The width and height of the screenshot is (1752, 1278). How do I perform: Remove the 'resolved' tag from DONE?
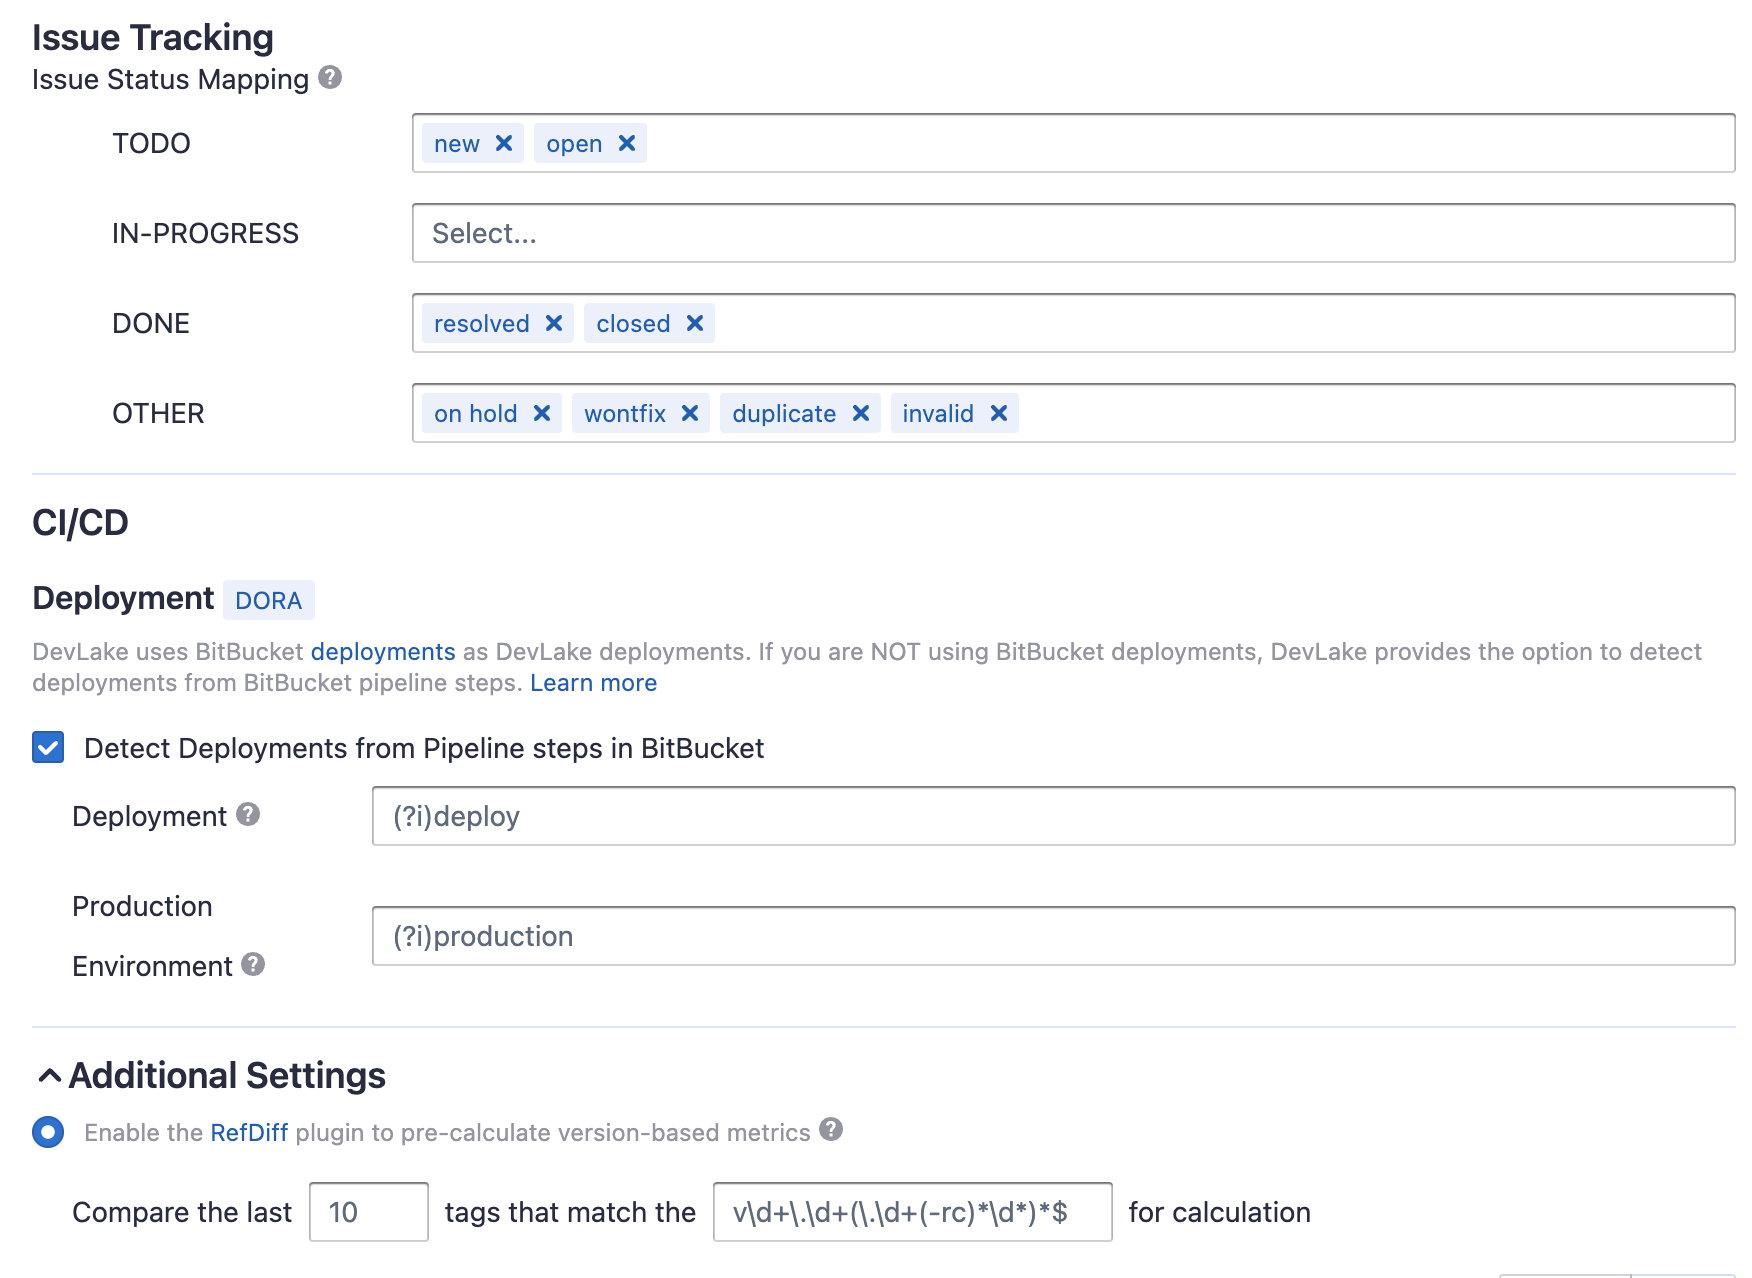[554, 324]
